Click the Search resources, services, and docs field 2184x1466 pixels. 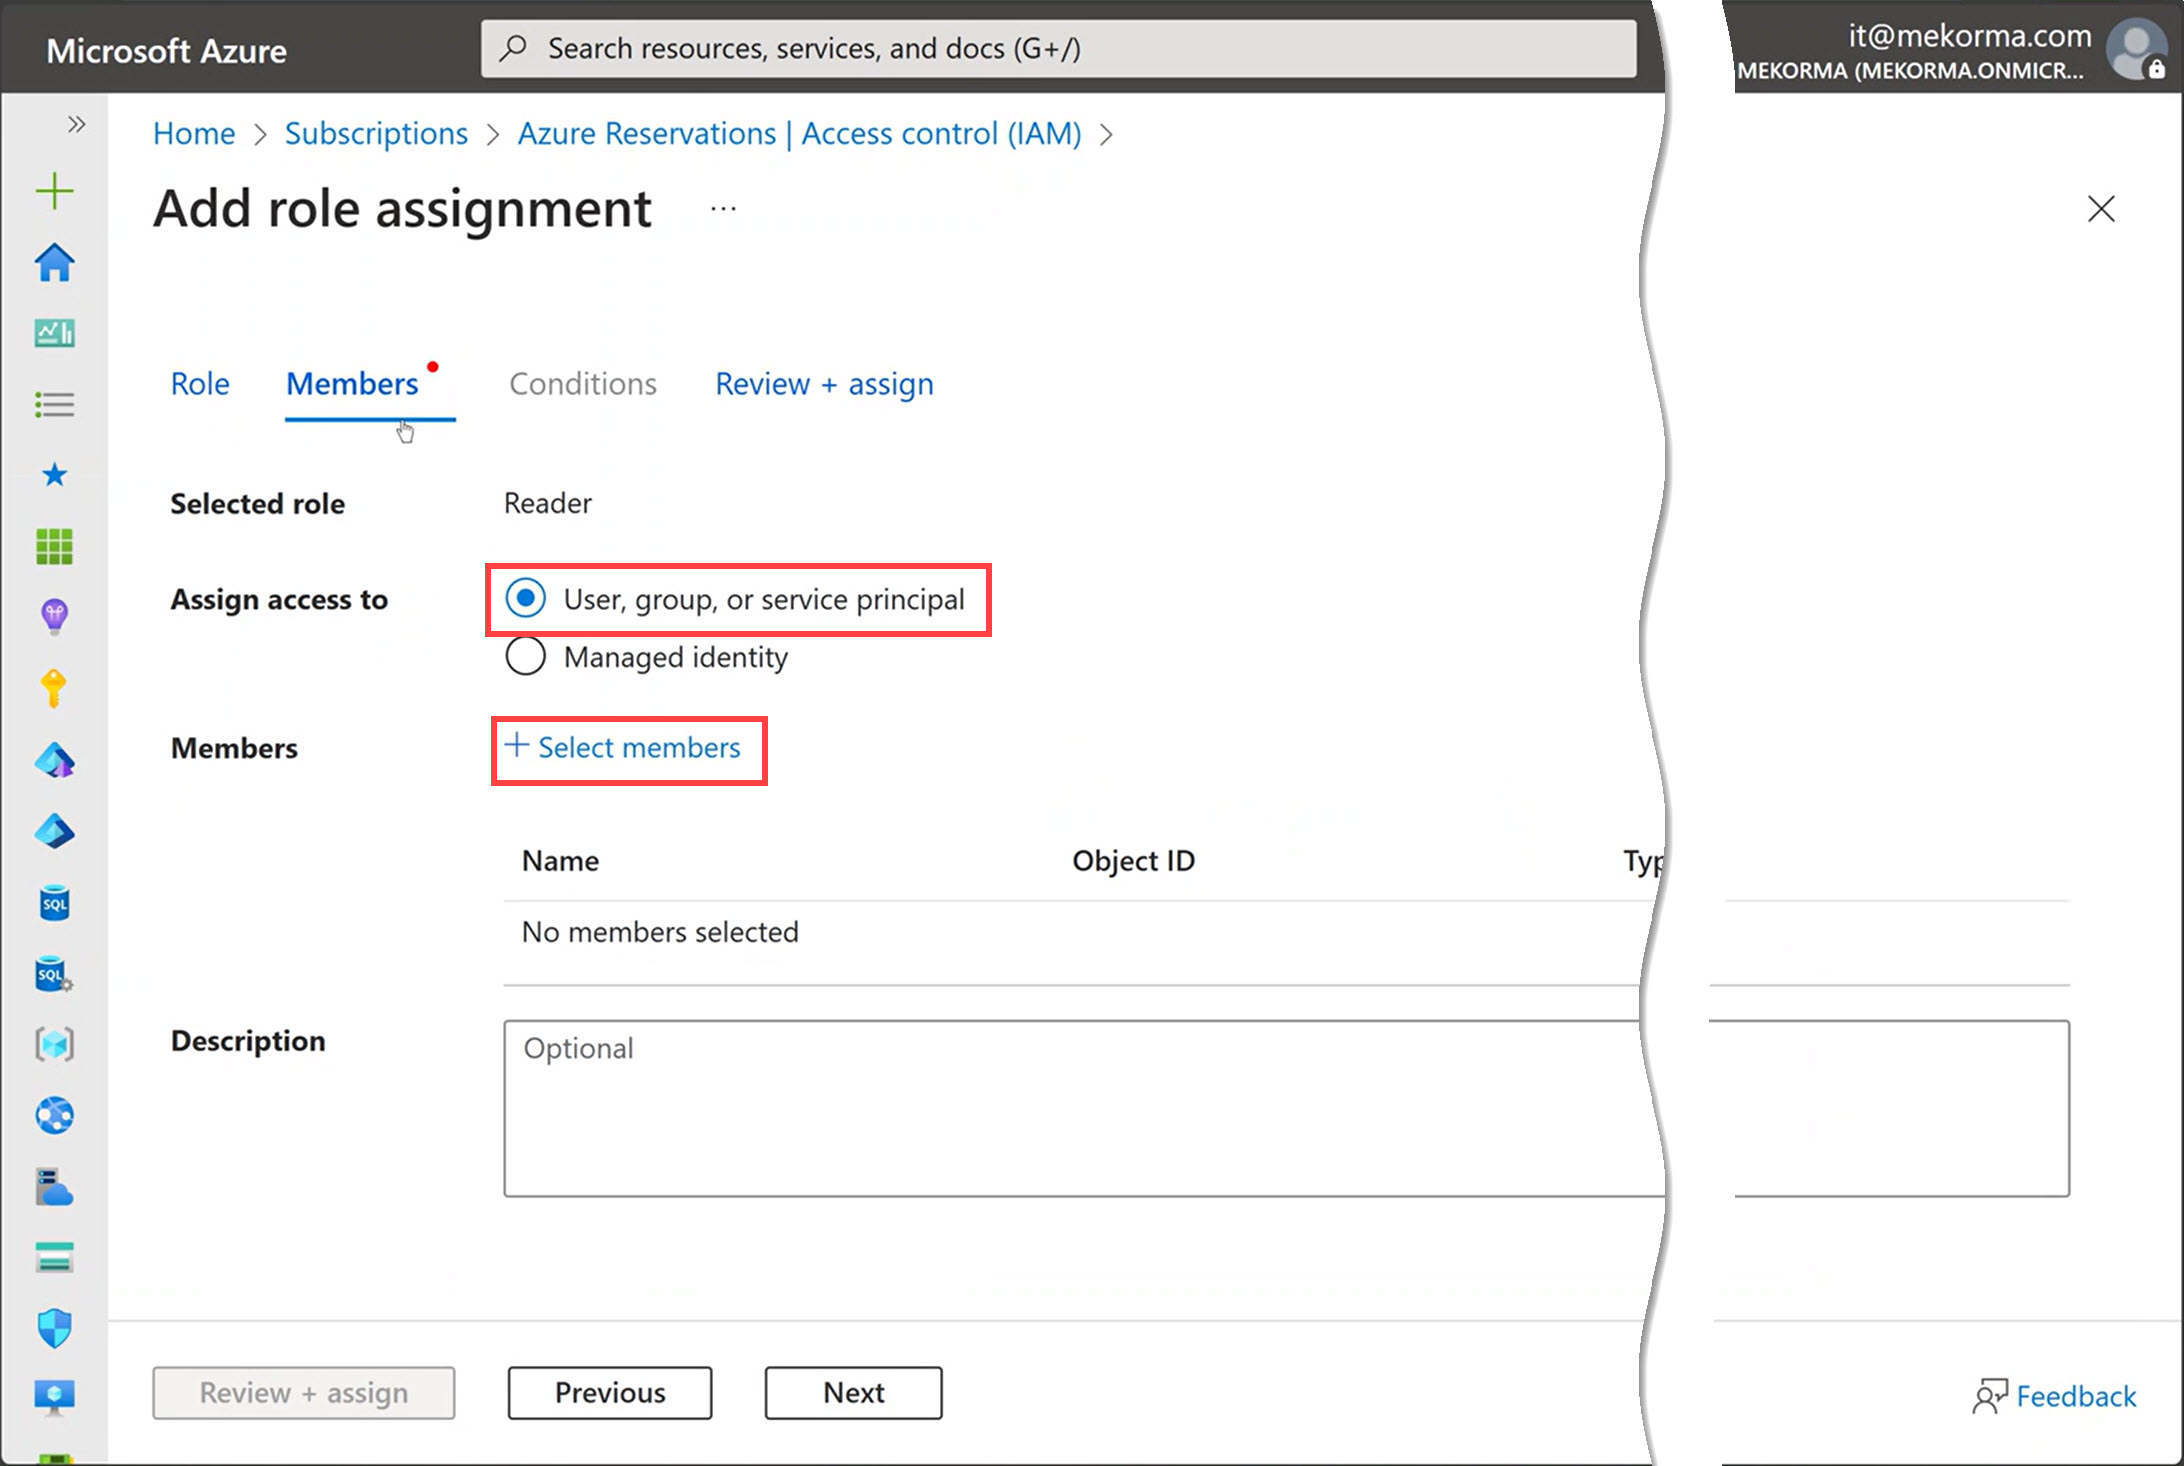[1058, 49]
